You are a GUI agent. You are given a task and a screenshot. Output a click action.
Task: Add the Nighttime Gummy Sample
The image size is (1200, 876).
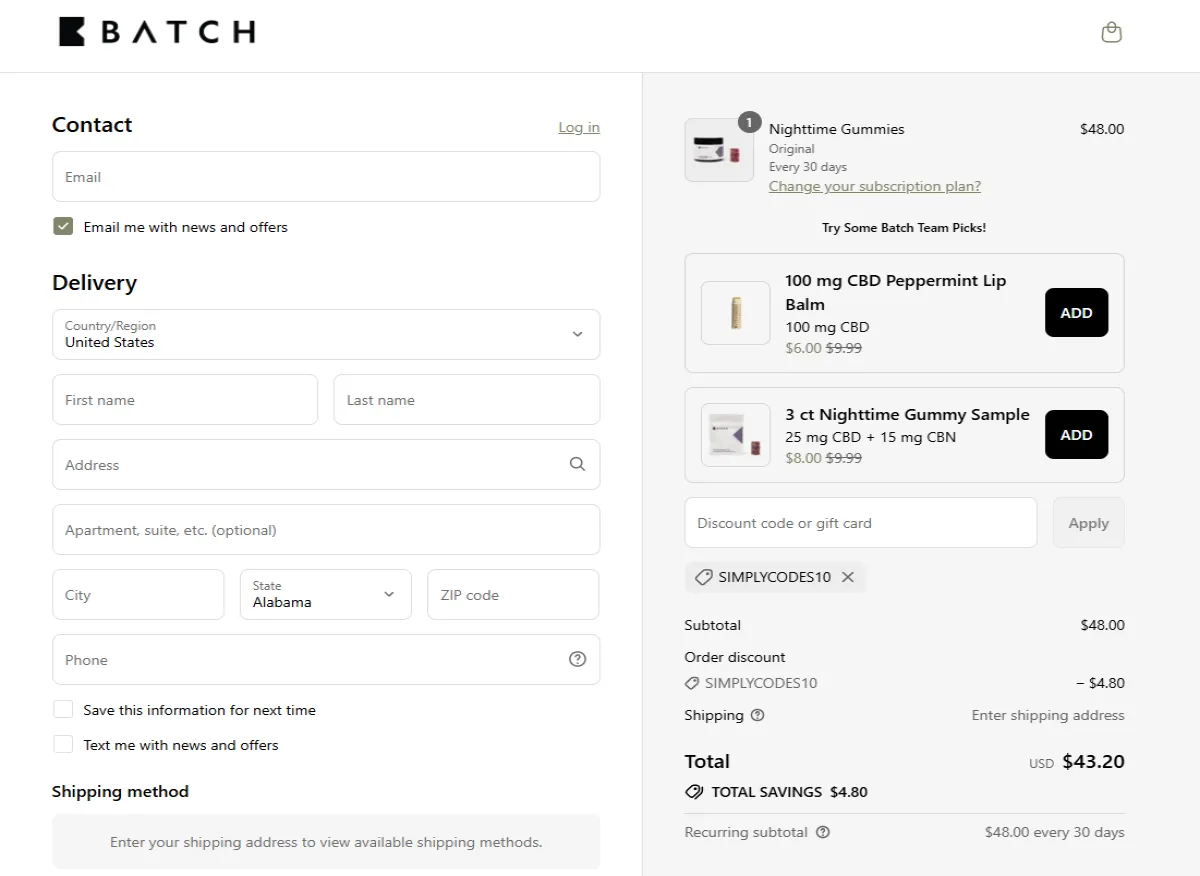click(1076, 435)
